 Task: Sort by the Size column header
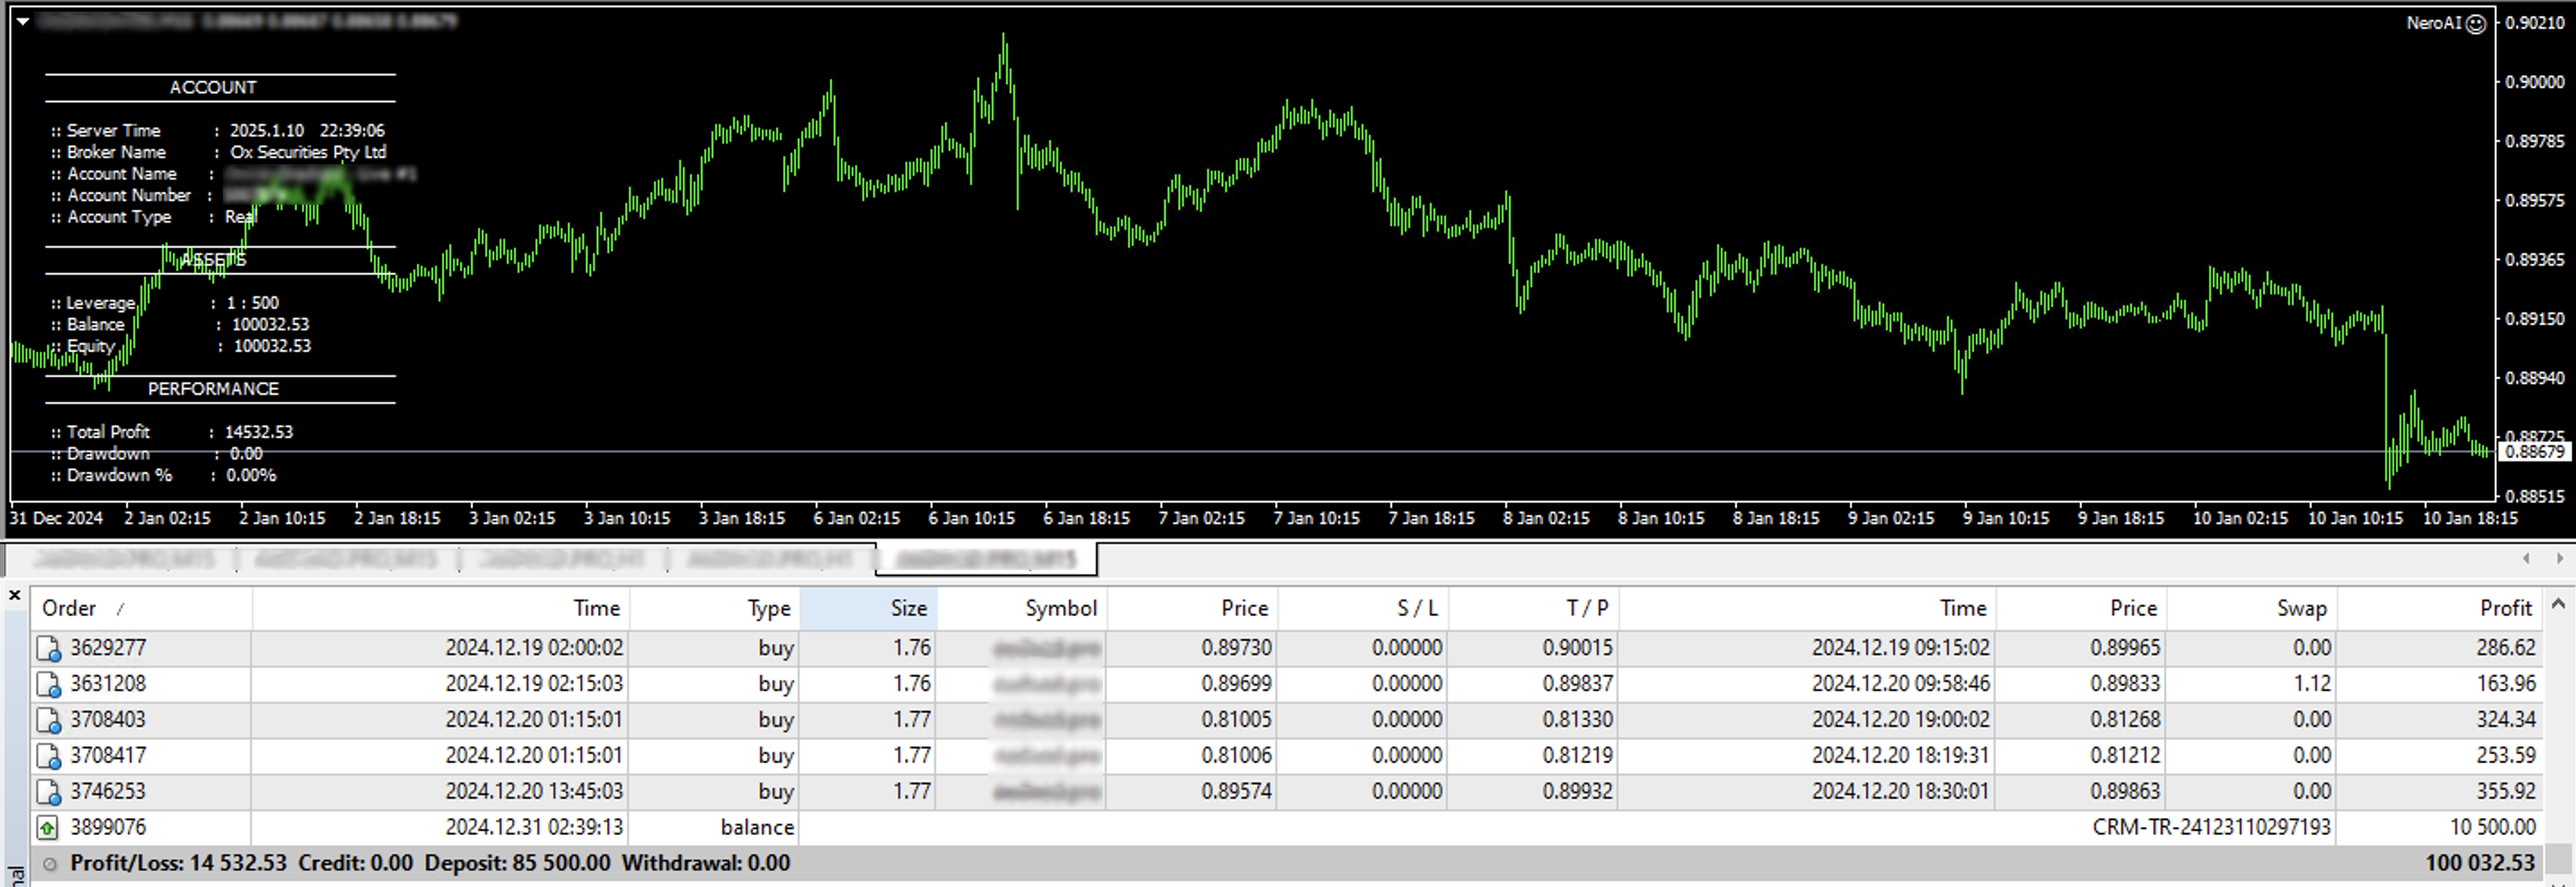(x=868, y=608)
